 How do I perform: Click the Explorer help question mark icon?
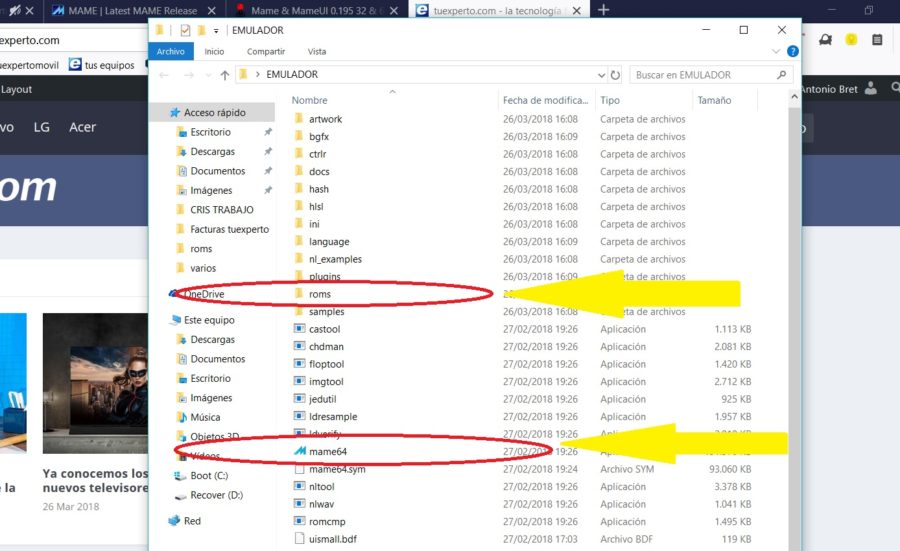tap(793, 51)
